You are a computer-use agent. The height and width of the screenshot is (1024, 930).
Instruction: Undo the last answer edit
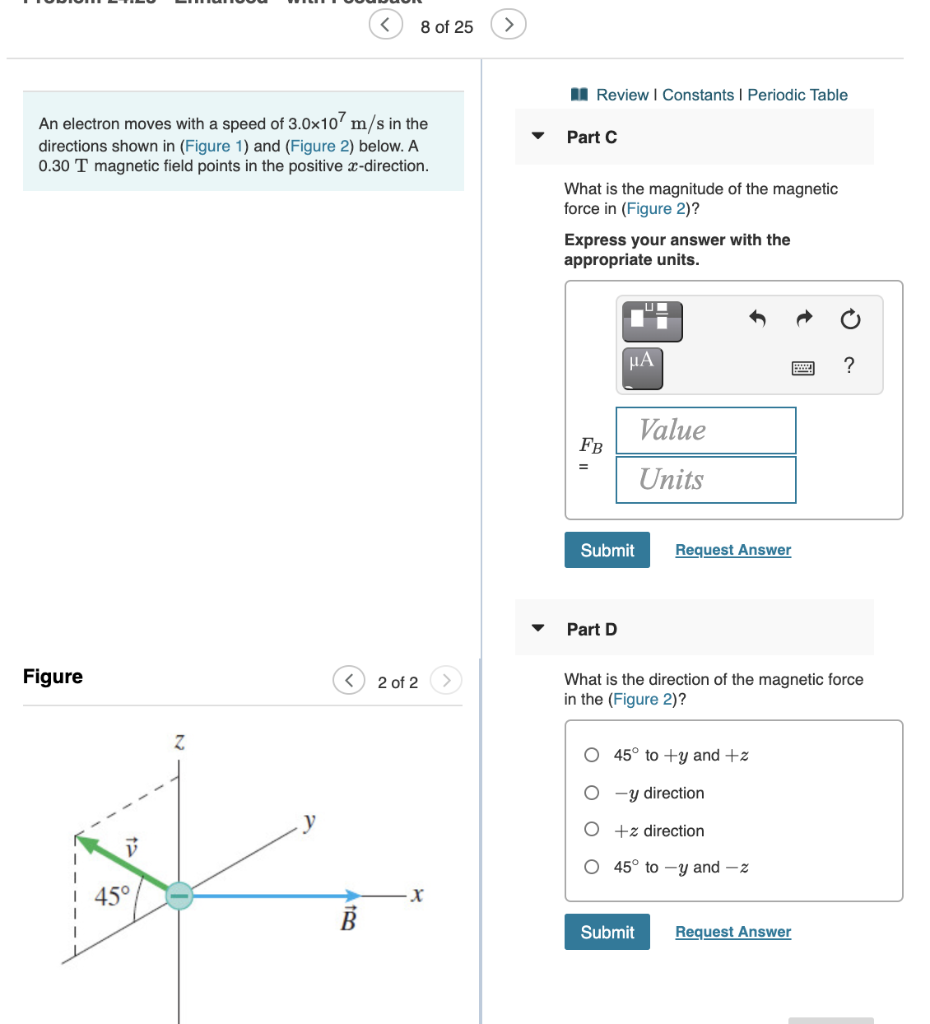point(757,318)
